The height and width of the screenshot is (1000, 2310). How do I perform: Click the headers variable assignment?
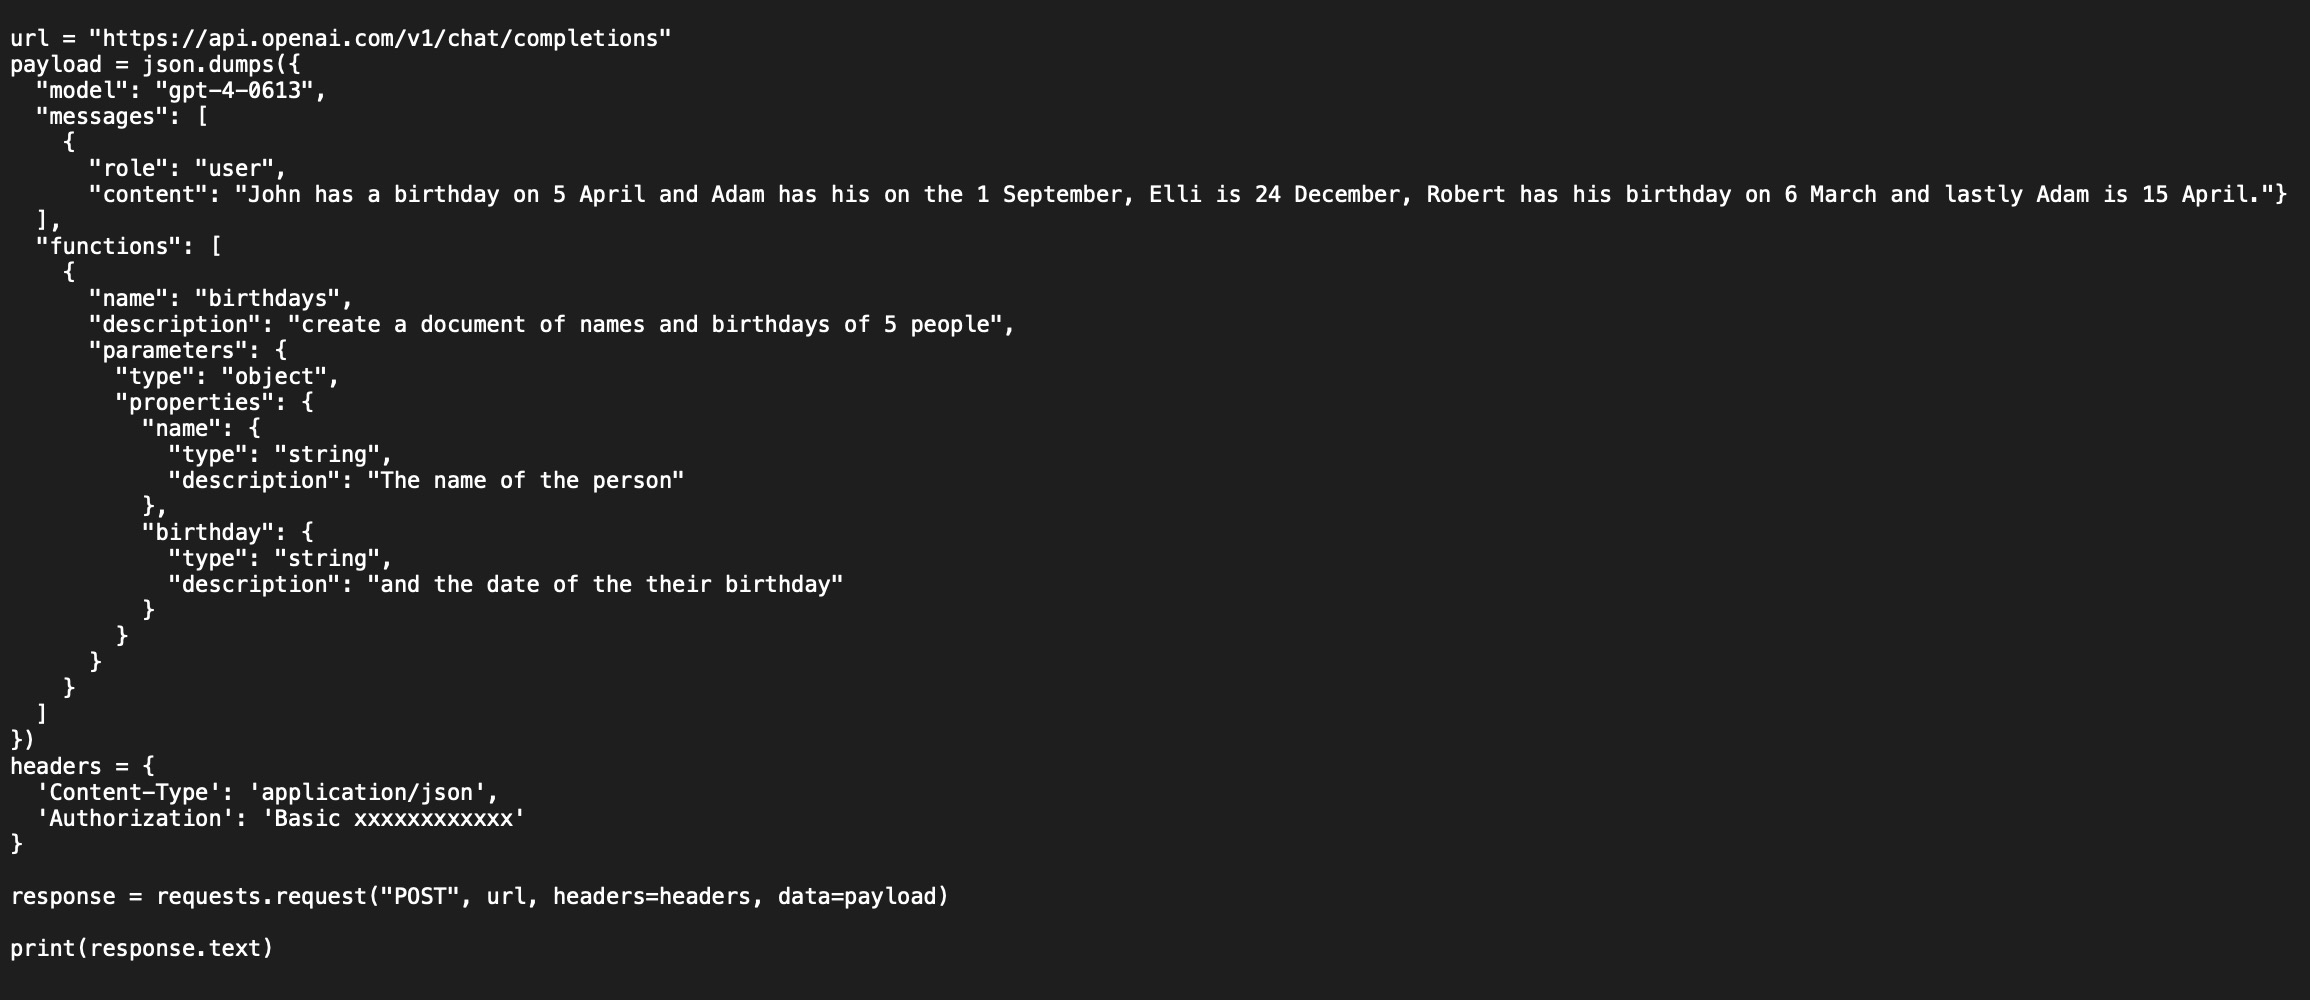tap(82, 767)
